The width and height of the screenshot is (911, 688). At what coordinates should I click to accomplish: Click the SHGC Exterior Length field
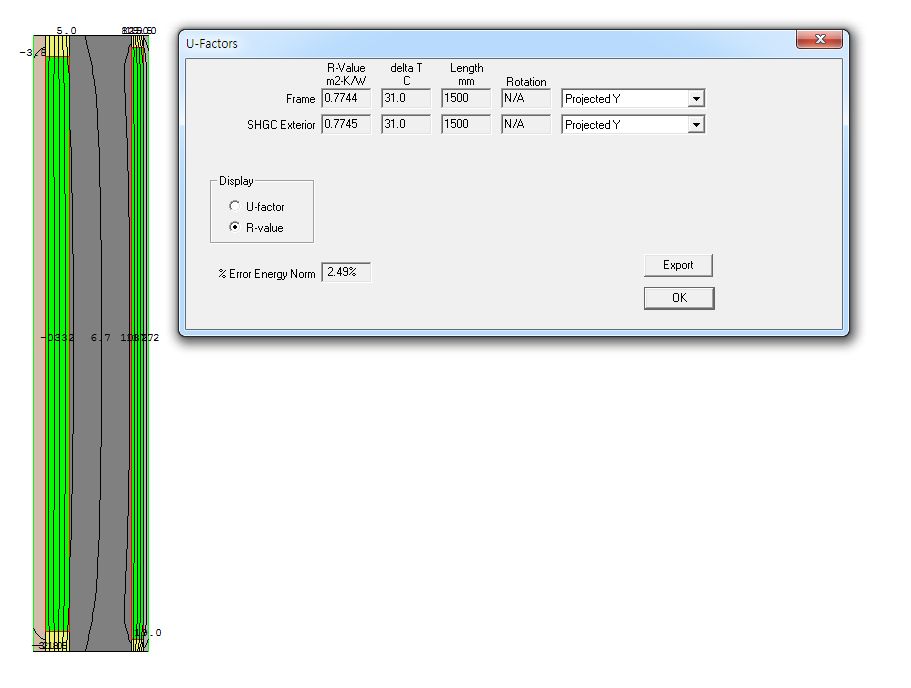pos(466,124)
